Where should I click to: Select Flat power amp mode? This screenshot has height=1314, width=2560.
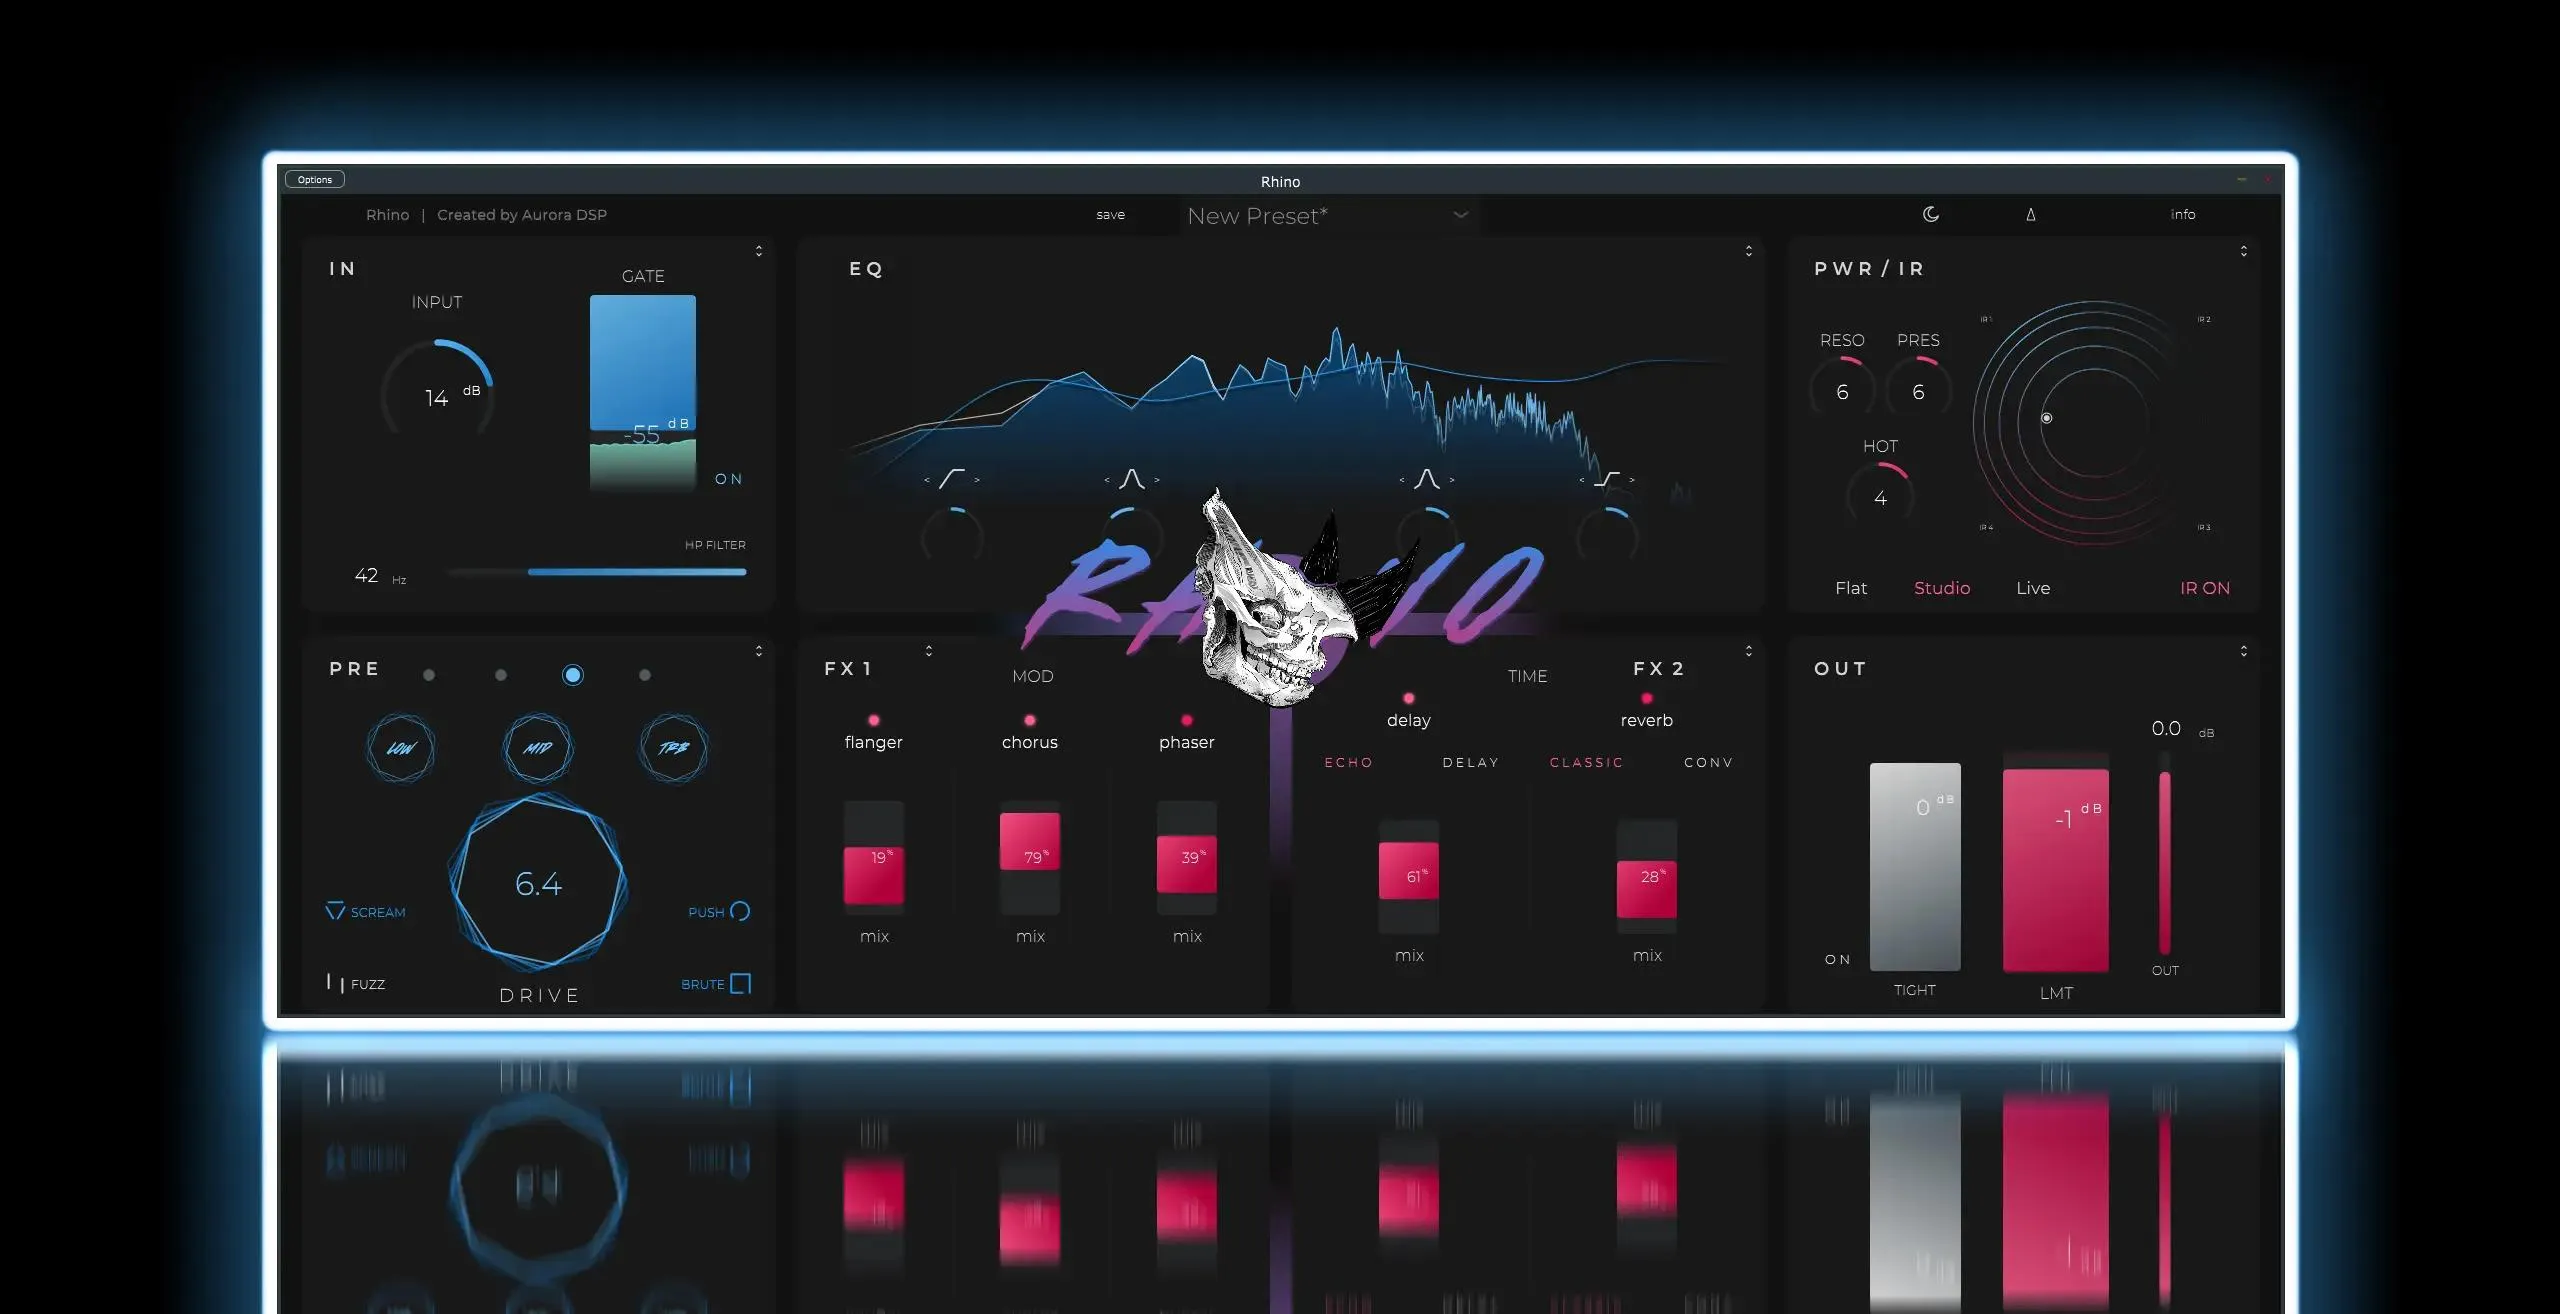point(1850,588)
